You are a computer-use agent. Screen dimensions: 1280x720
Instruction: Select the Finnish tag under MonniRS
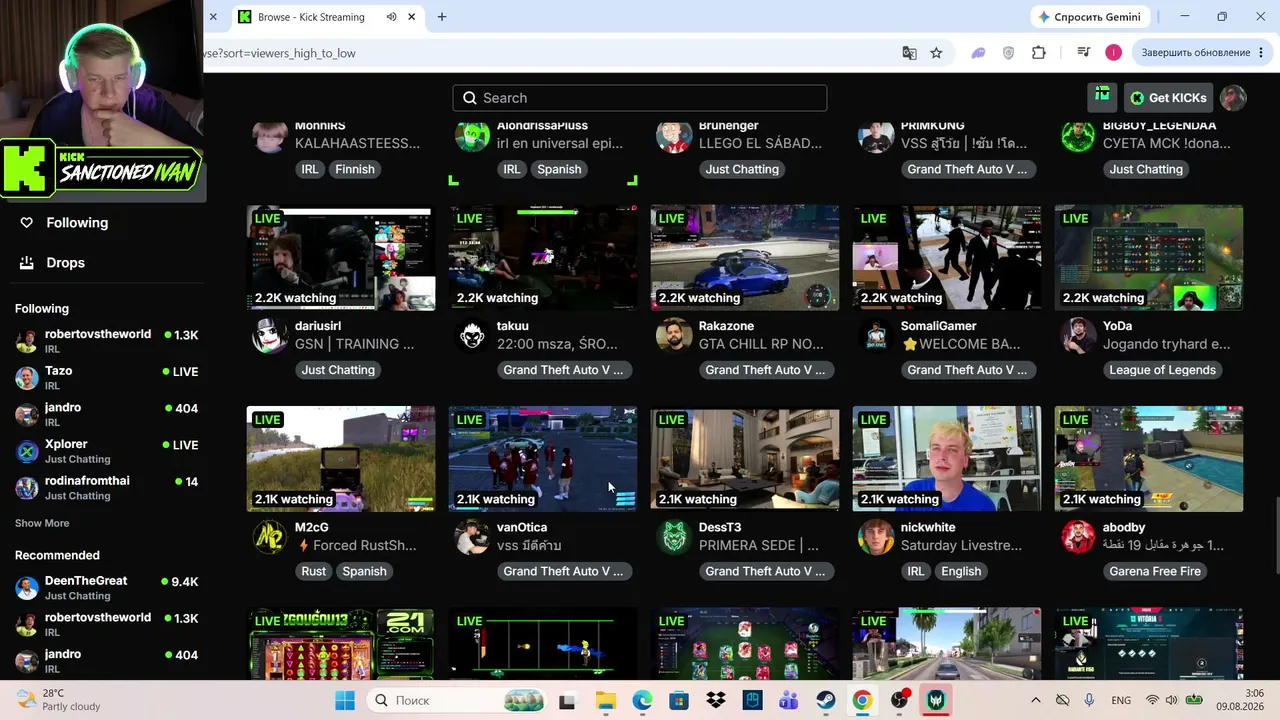pyautogui.click(x=355, y=169)
